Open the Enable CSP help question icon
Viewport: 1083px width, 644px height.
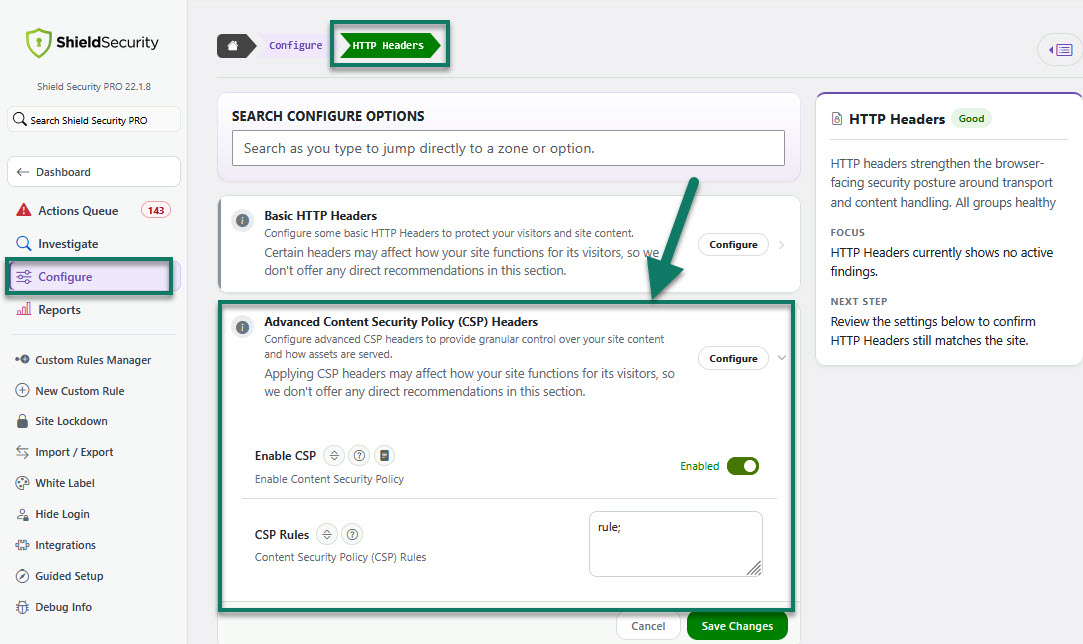coord(359,455)
